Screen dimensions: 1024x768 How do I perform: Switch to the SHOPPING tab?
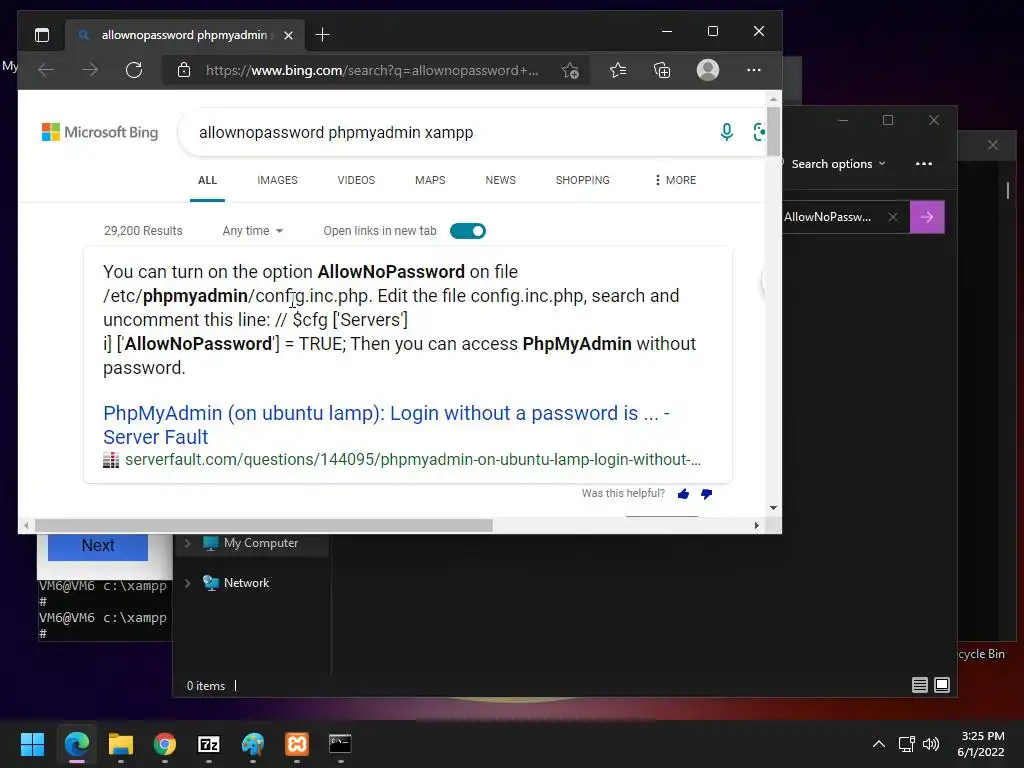[583, 180]
